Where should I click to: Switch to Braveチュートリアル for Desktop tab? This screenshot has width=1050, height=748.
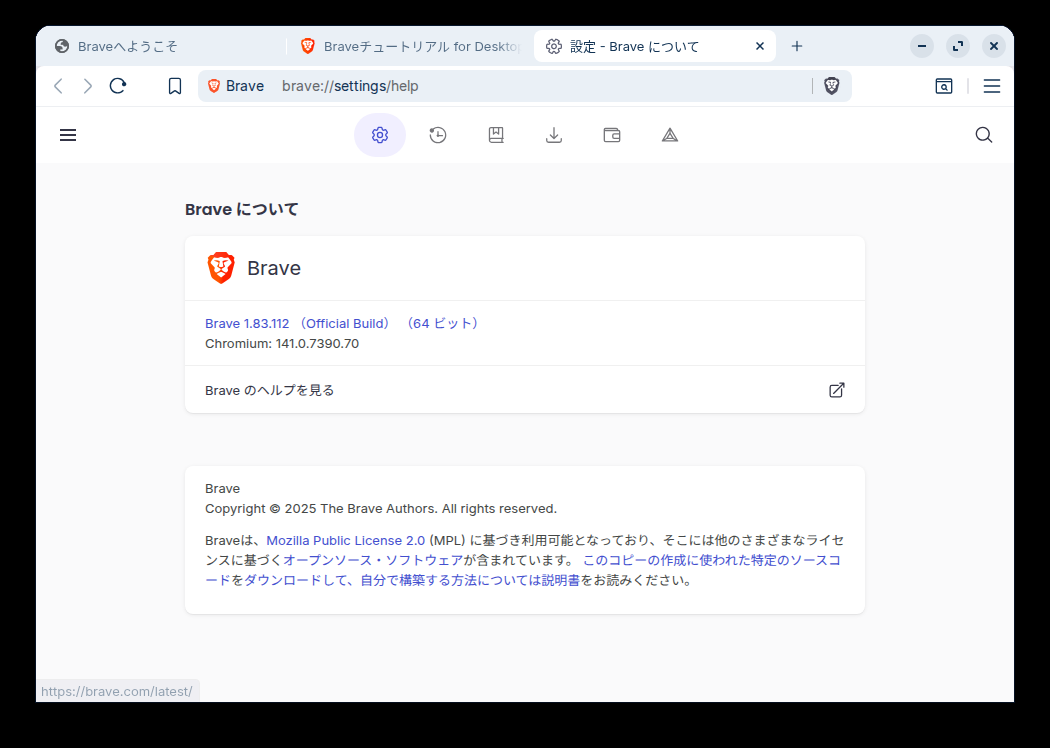point(410,46)
